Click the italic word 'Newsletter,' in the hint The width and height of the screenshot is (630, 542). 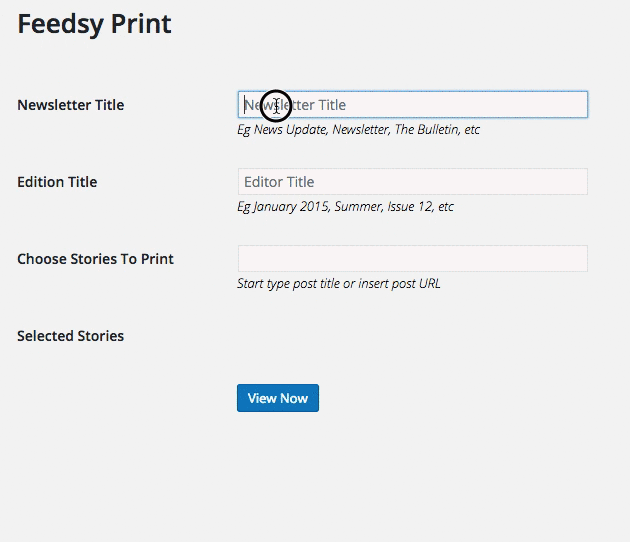361,129
